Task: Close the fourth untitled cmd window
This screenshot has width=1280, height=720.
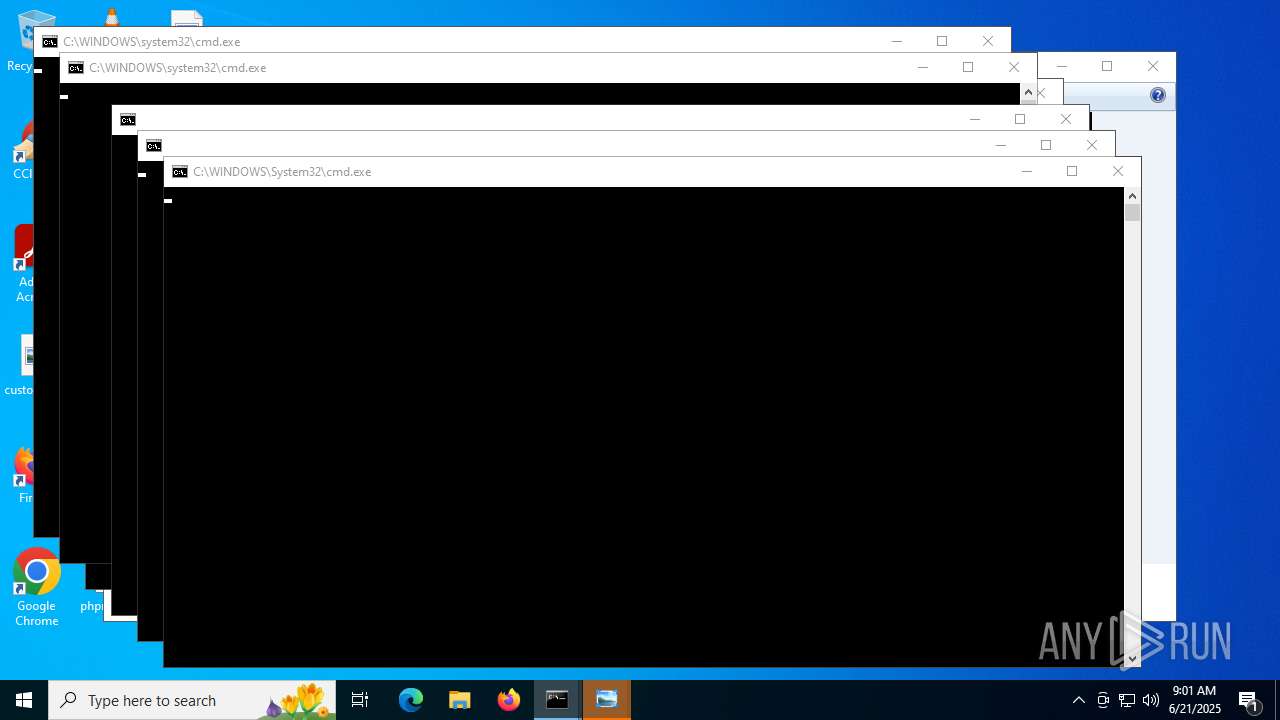Action: click(1092, 145)
